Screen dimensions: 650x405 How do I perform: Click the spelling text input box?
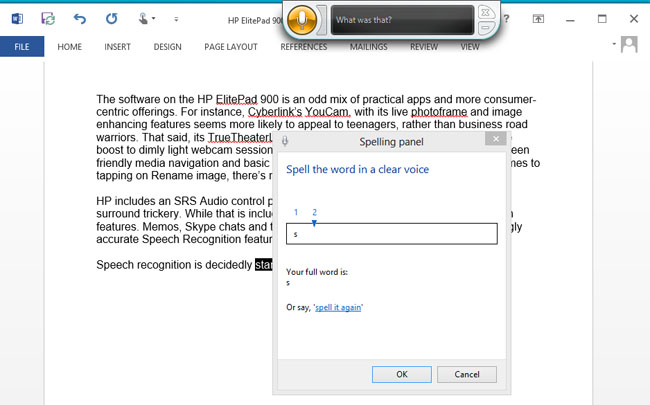coord(392,234)
